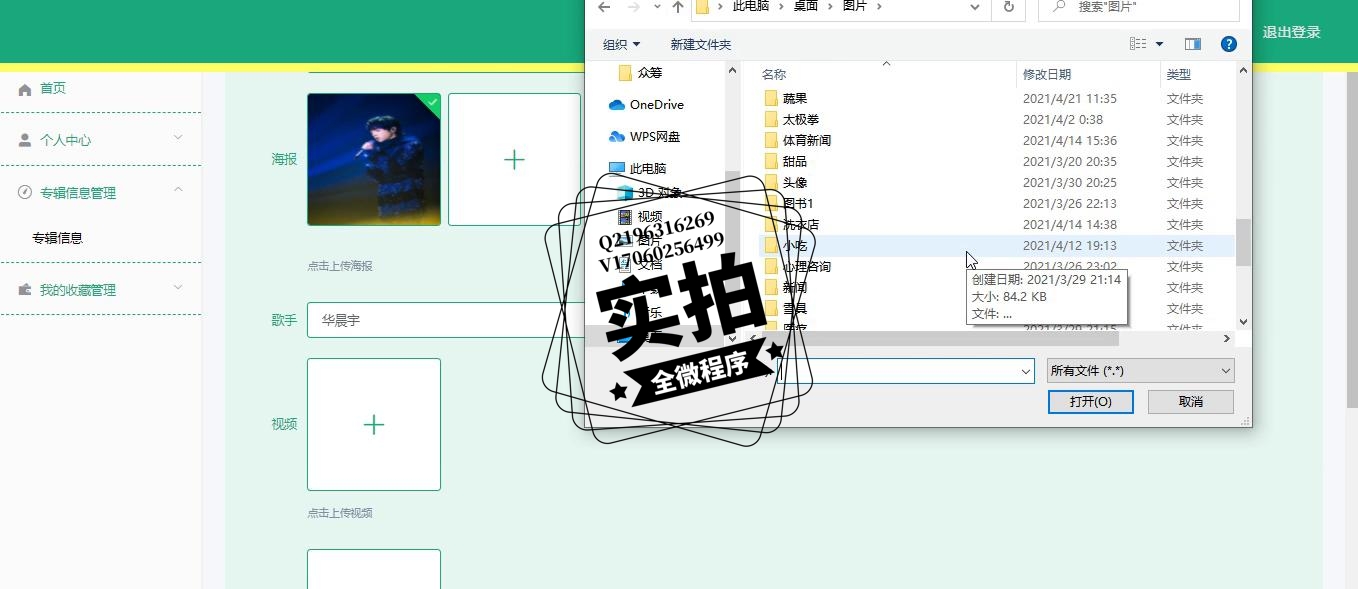This screenshot has width=1358, height=589.
Task: Expand the 我的收藏管理 submenu chevron
Action: point(178,288)
